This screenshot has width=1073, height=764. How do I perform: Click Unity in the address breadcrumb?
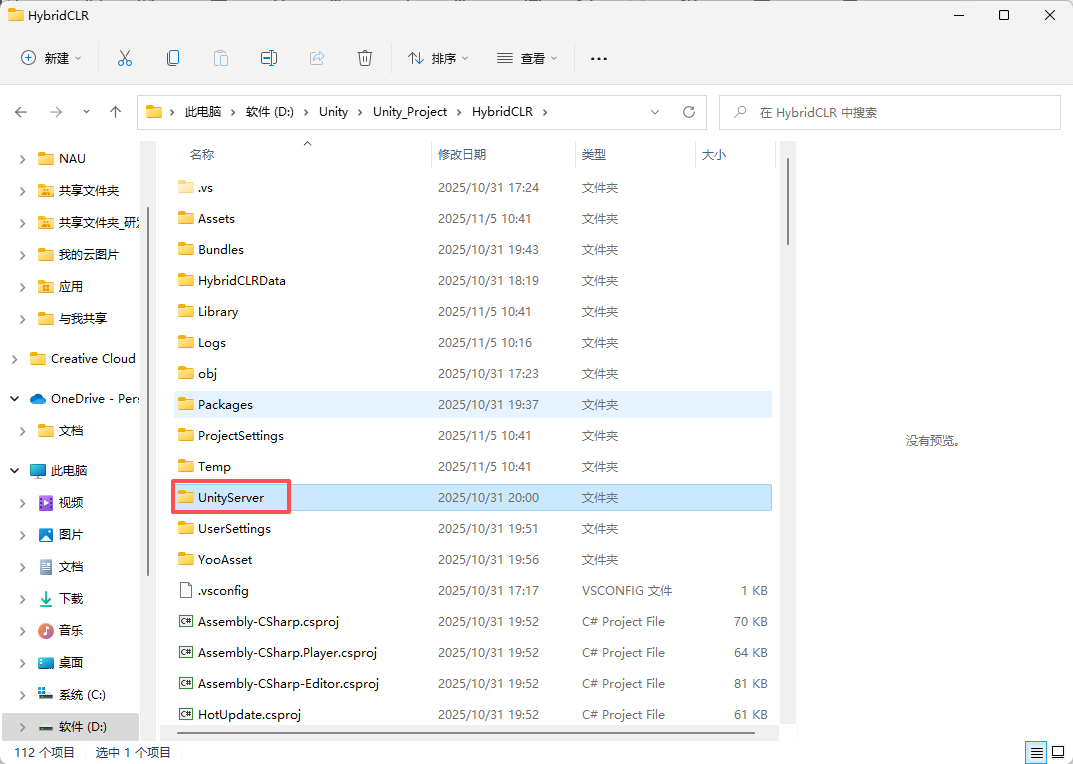pos(333,112)
